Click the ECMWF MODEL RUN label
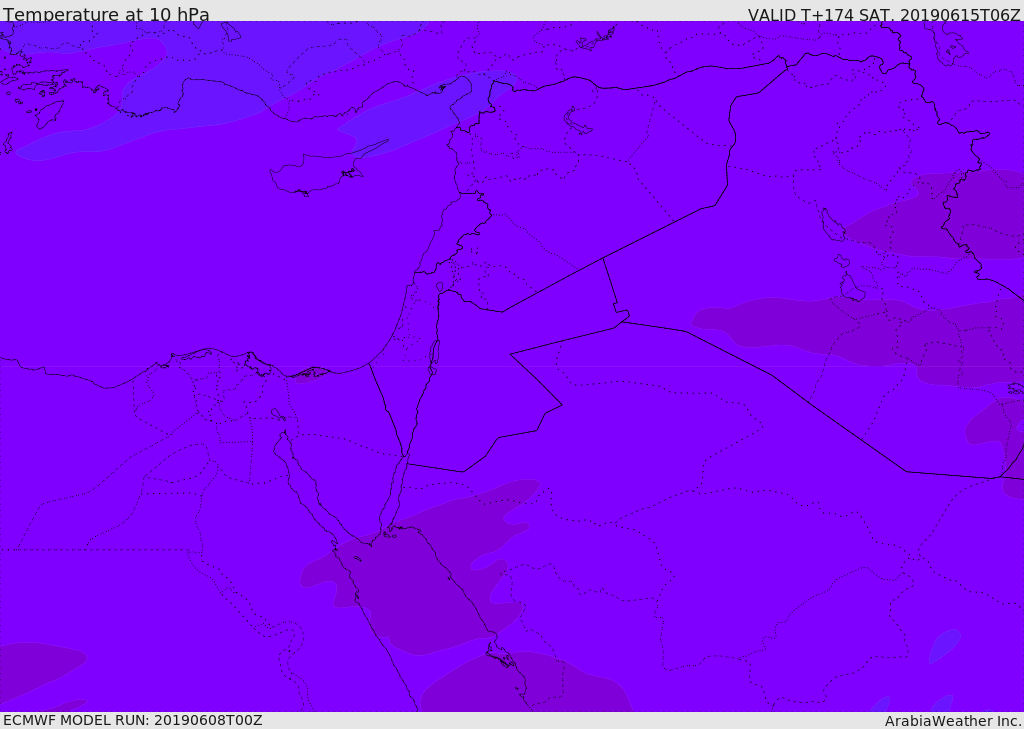 point(132,720)
